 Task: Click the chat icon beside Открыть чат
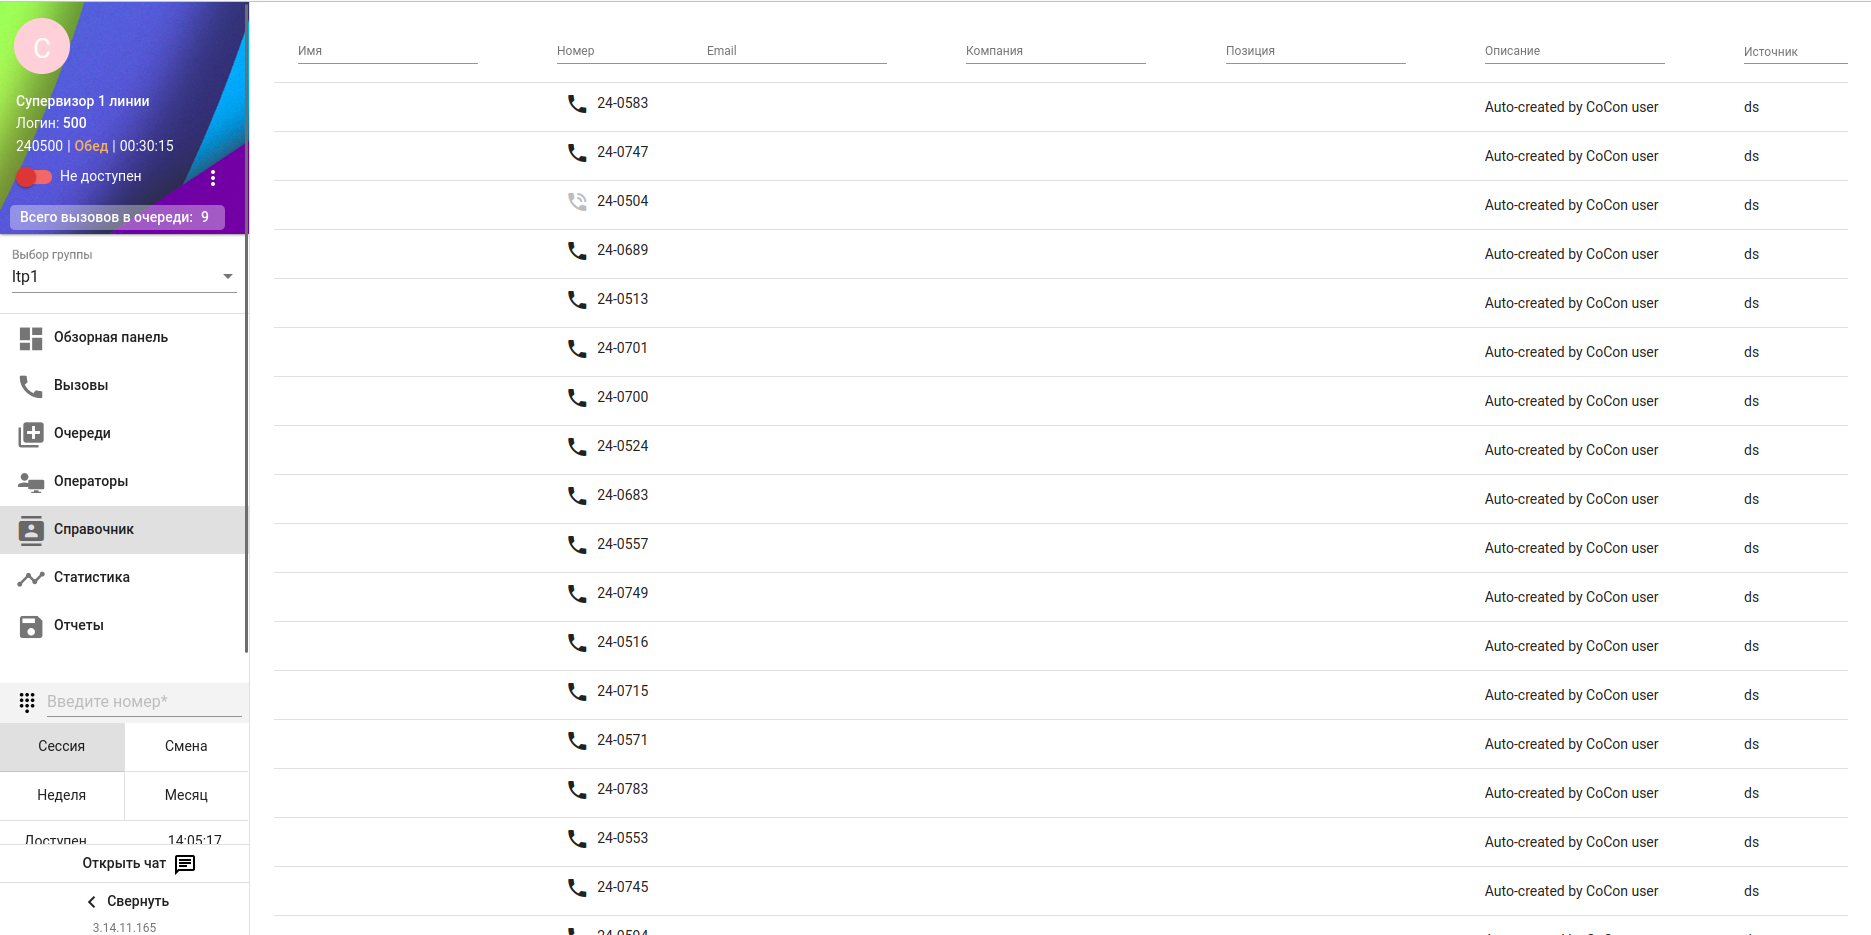(185, 863)
